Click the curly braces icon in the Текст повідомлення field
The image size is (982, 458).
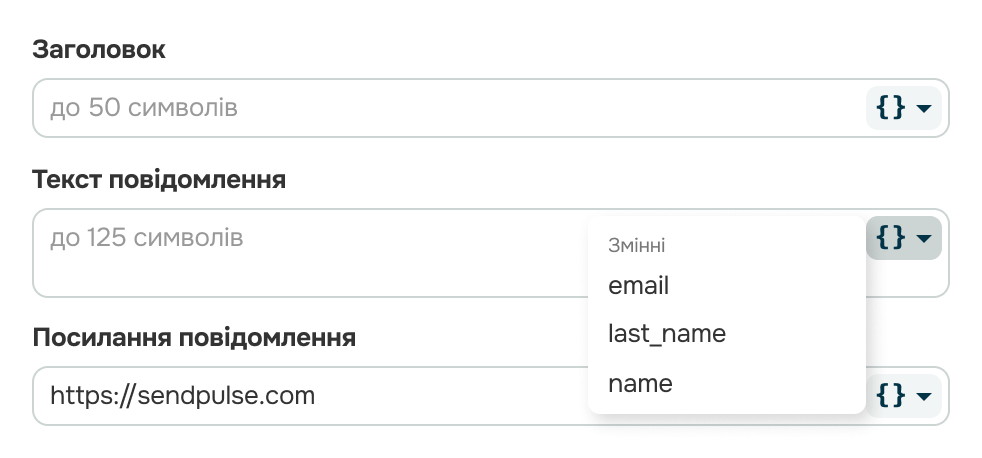tap(891, 238)
